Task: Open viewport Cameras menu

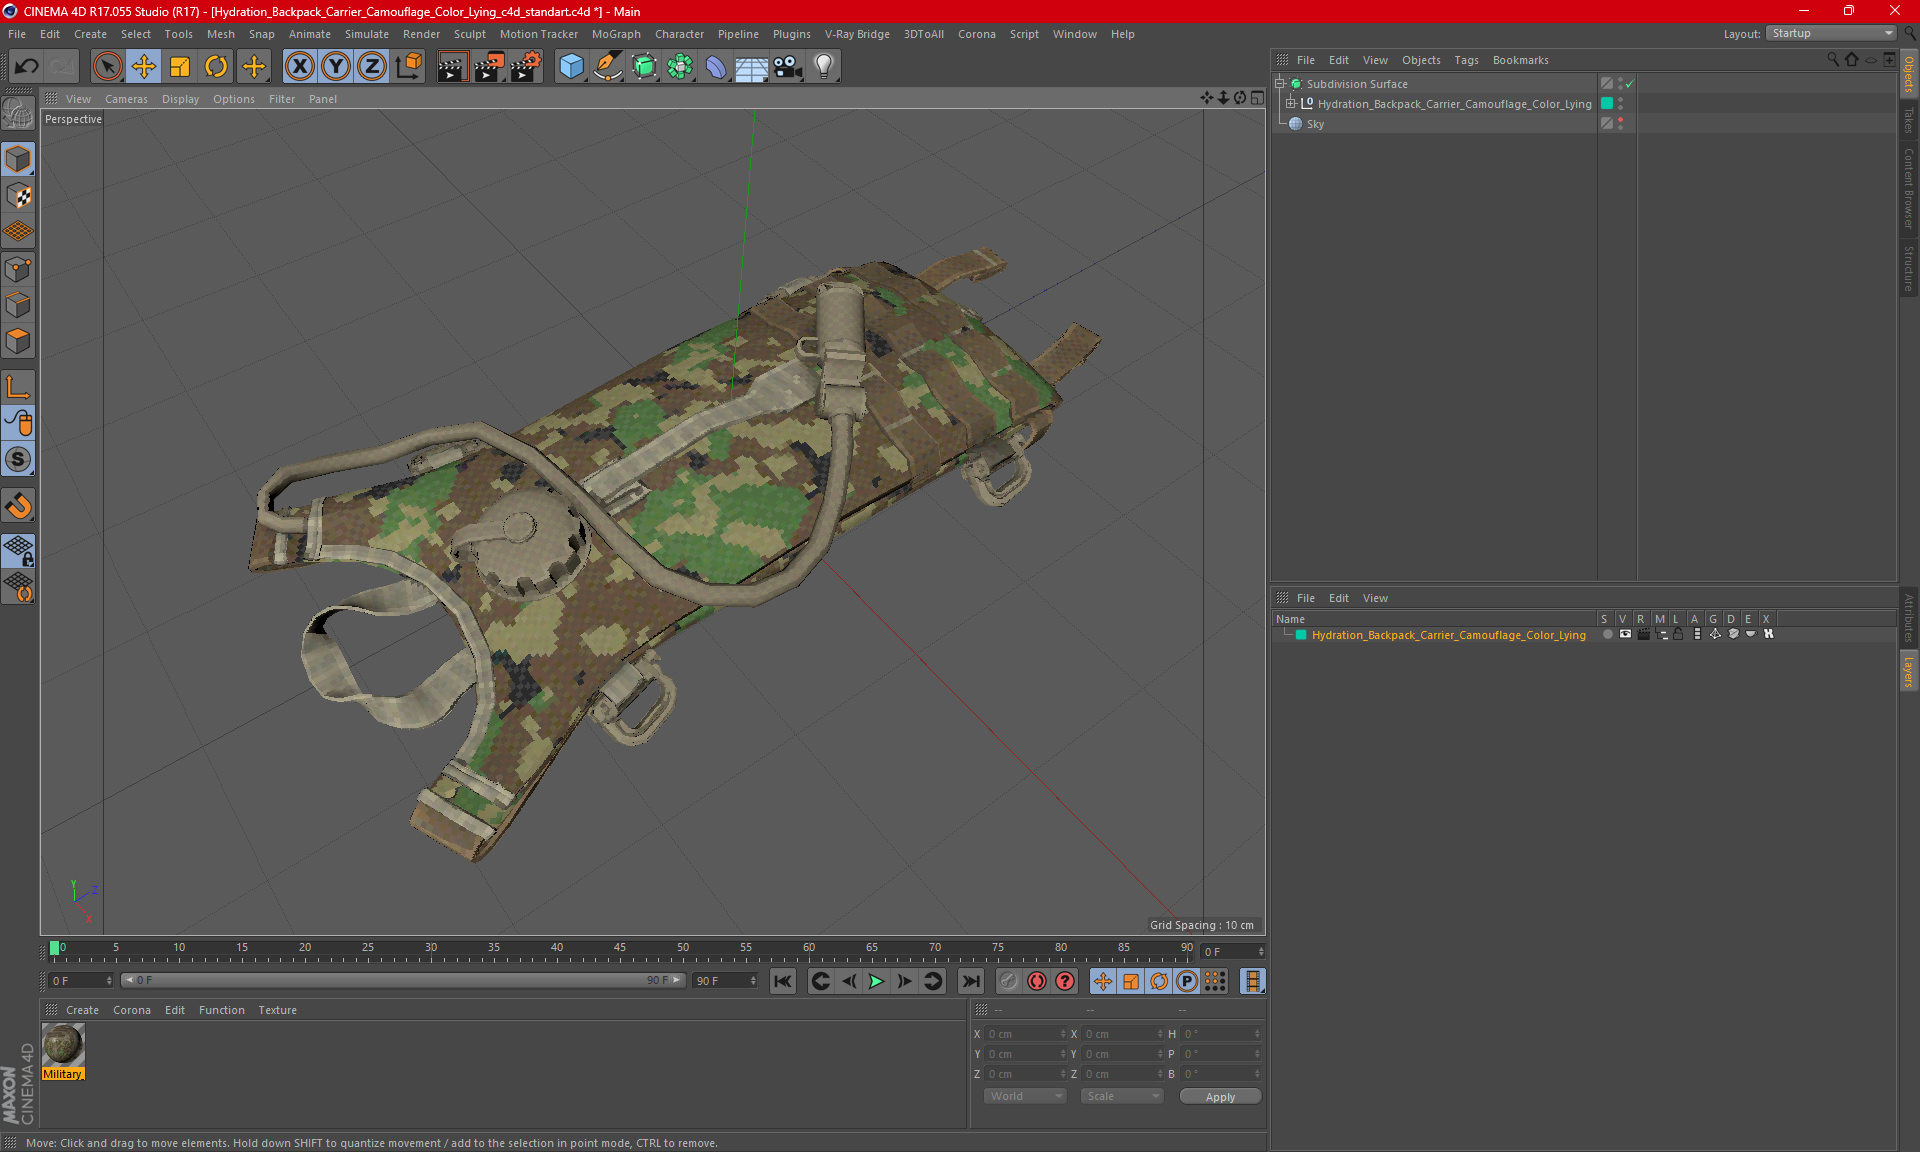Action: [x=126, y=99]
